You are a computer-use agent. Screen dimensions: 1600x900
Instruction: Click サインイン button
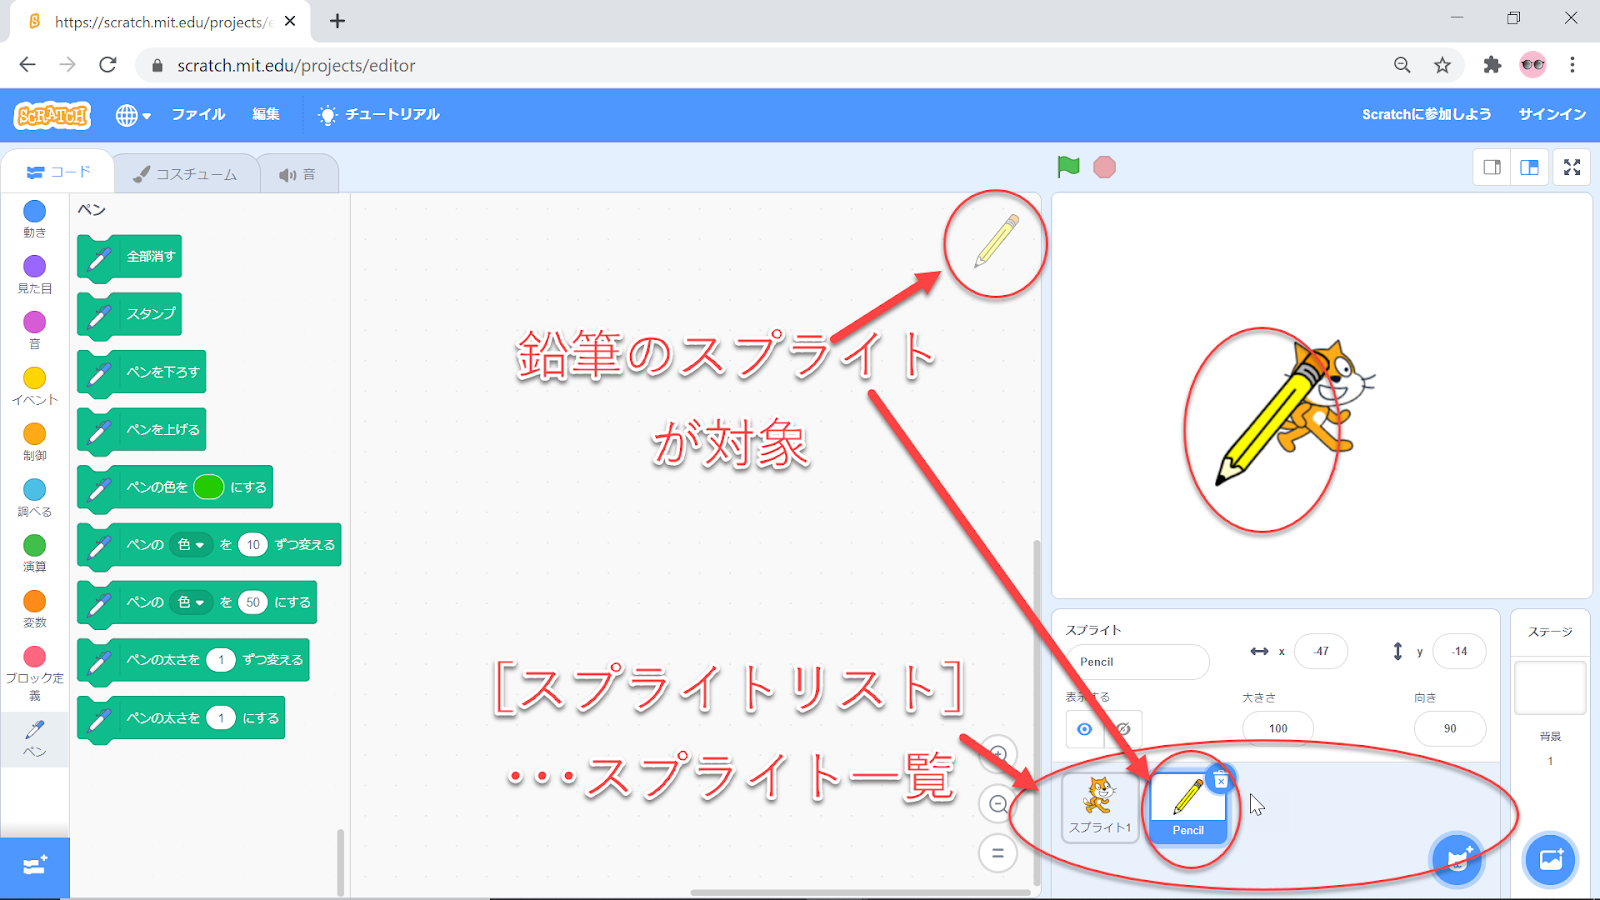pyautogui.click(x=1552, y=114)
